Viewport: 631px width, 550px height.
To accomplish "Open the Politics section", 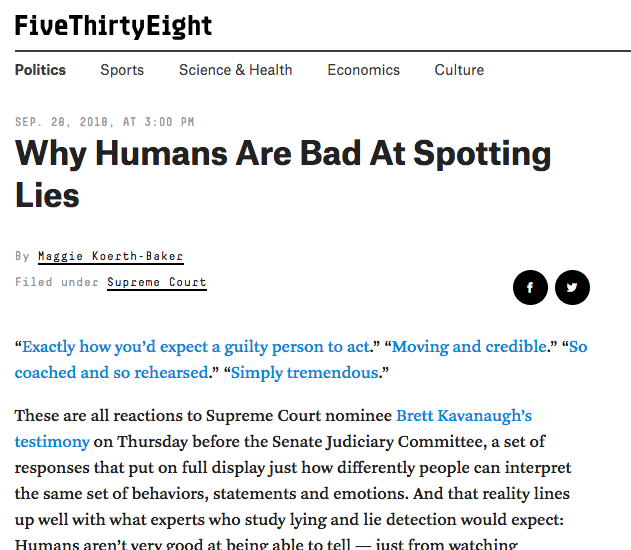I will (40, 70).
